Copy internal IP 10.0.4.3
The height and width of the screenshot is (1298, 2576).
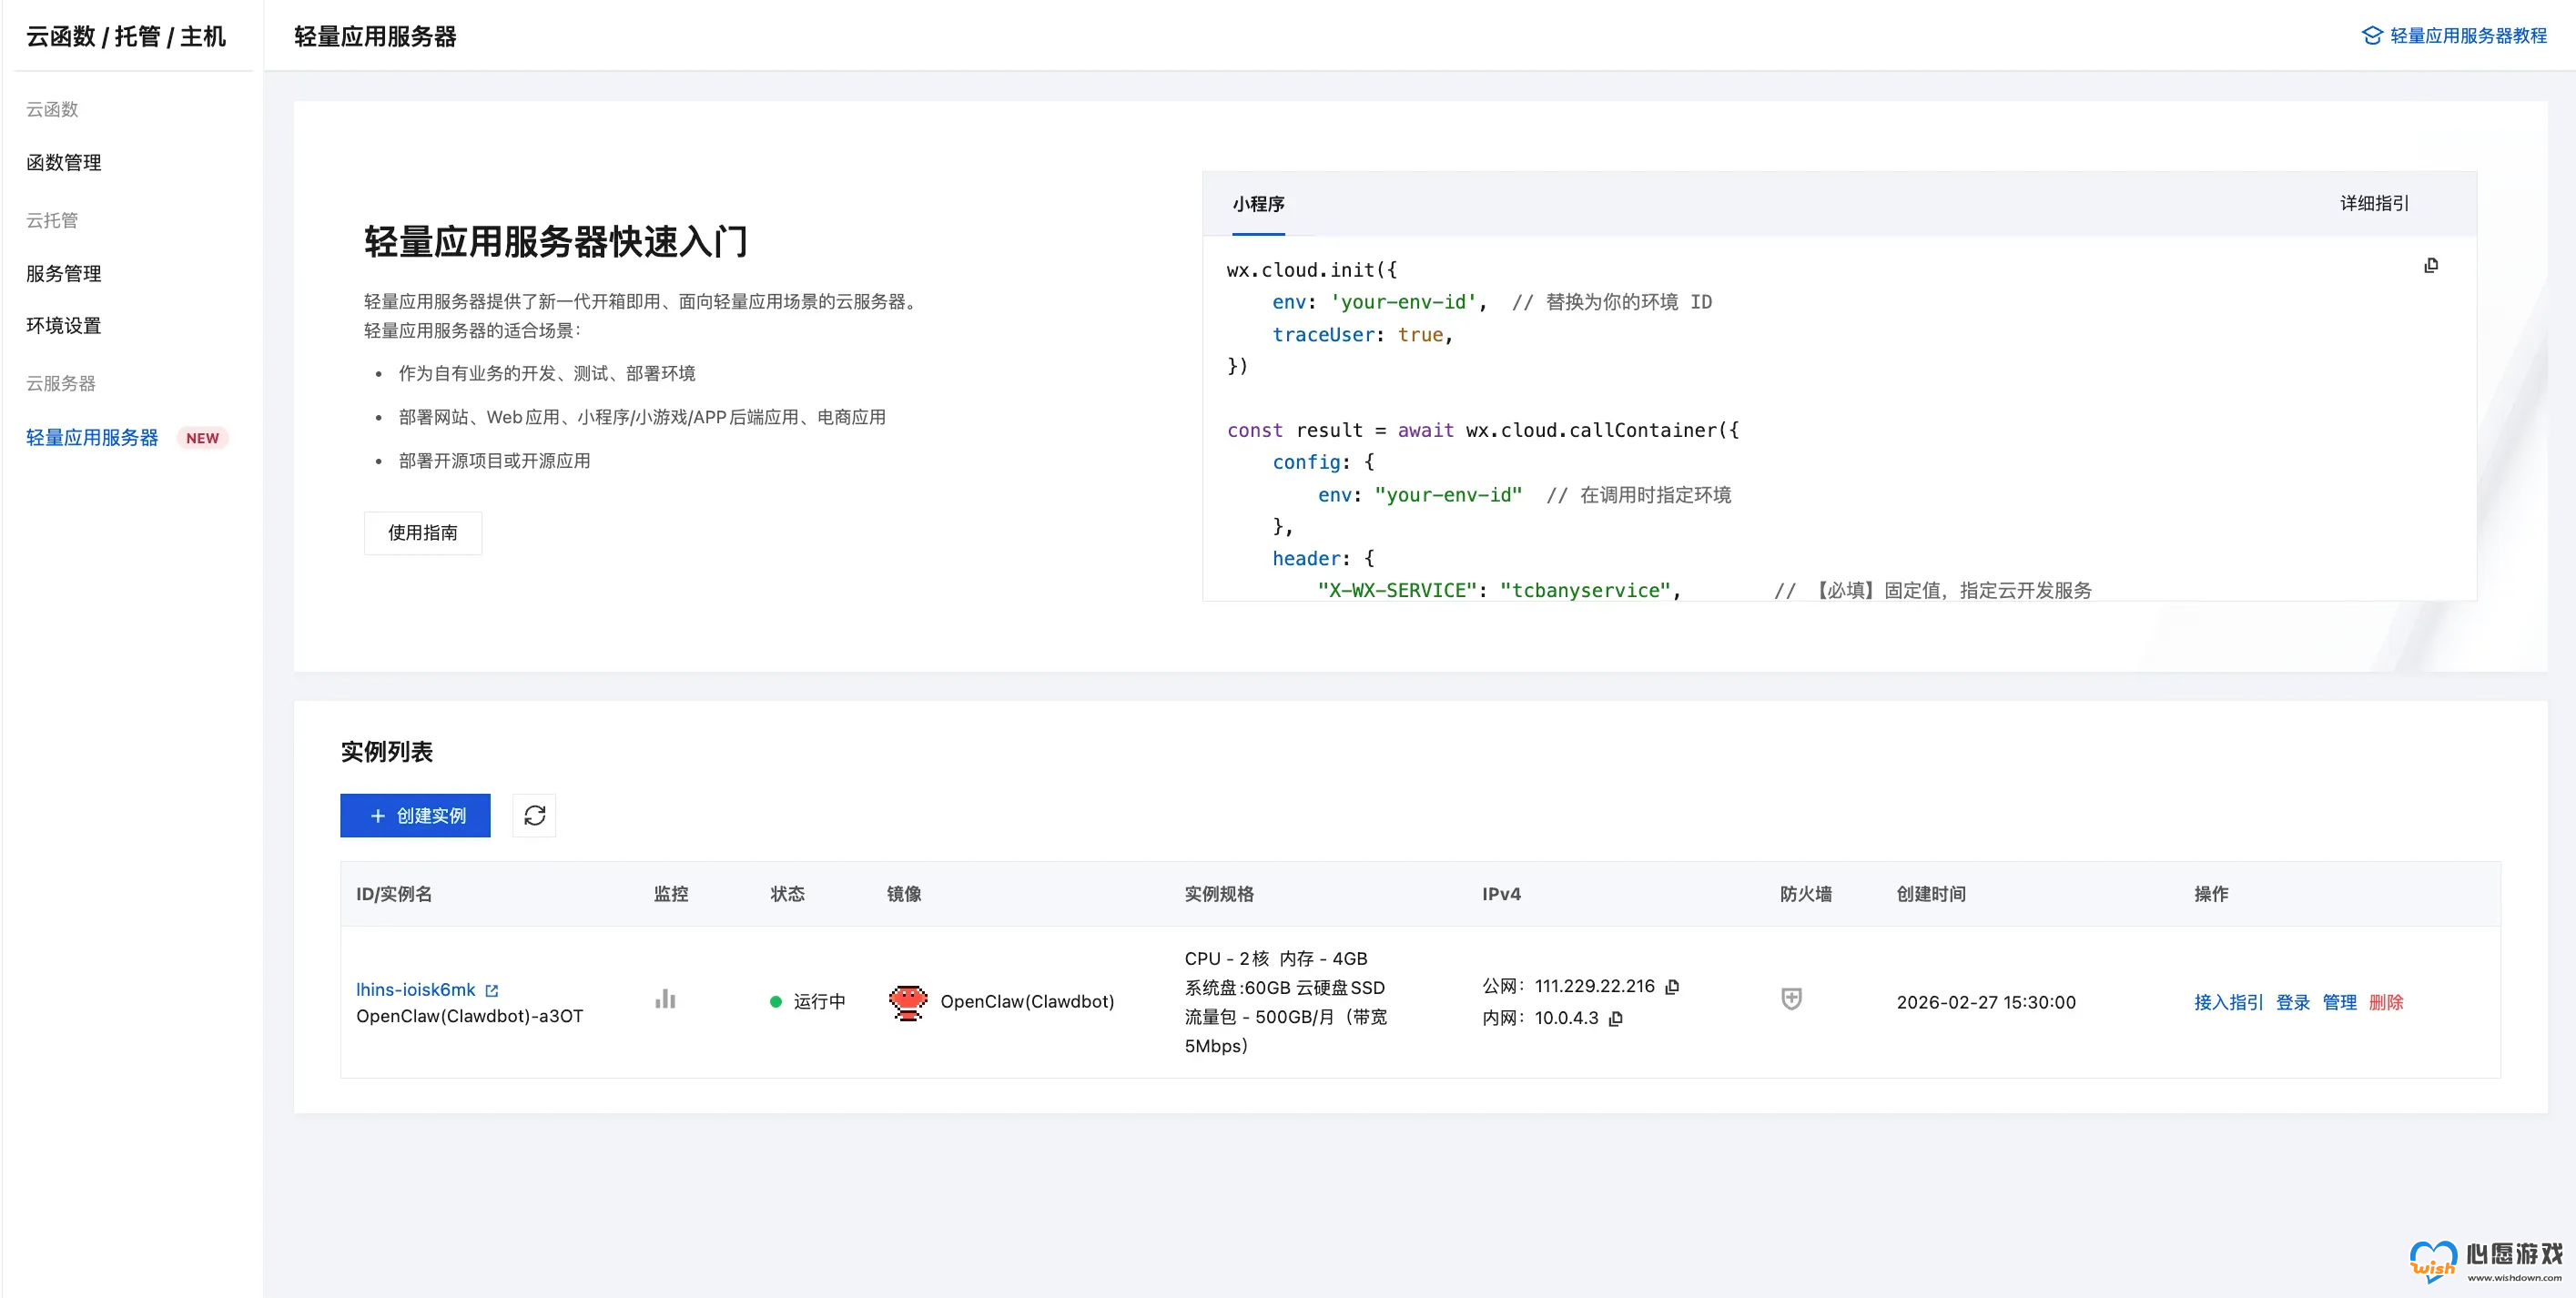tap(1616, 1018)
